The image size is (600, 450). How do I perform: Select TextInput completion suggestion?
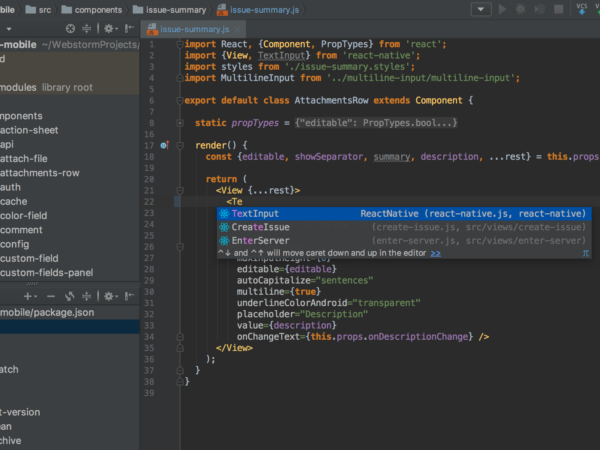(404, 214)
